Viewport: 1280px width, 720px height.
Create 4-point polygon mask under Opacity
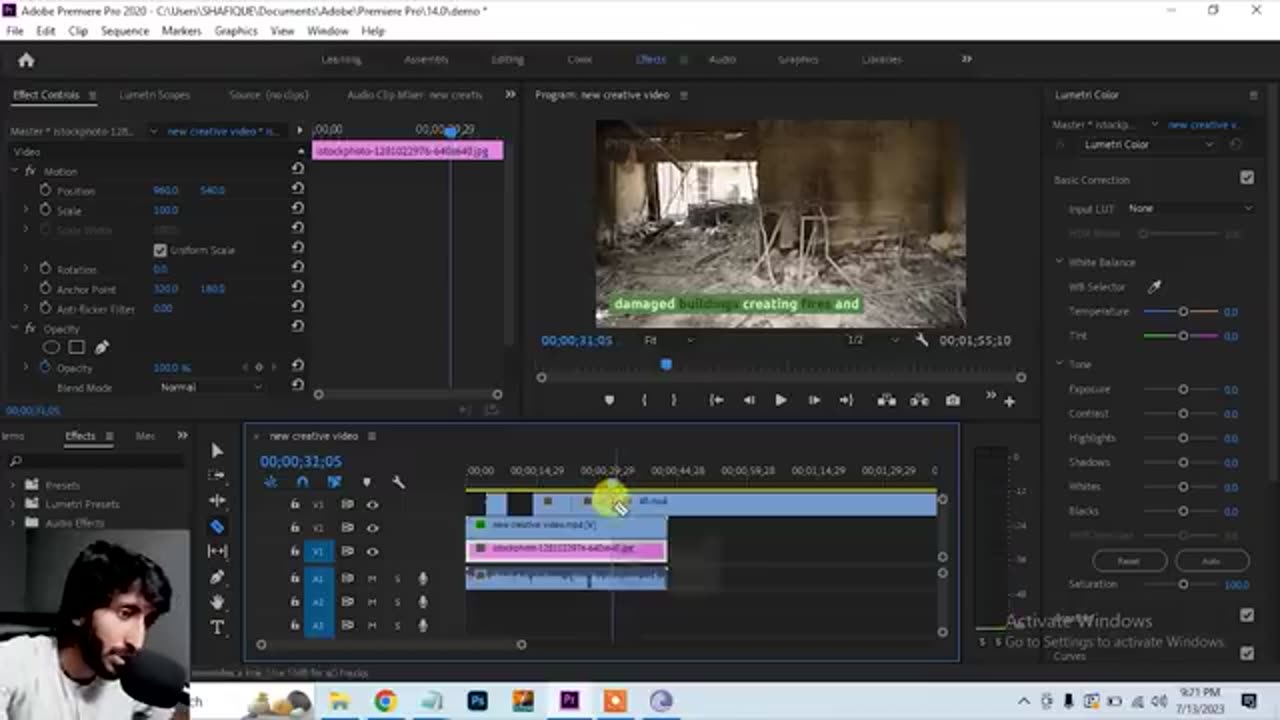(76, 347)
